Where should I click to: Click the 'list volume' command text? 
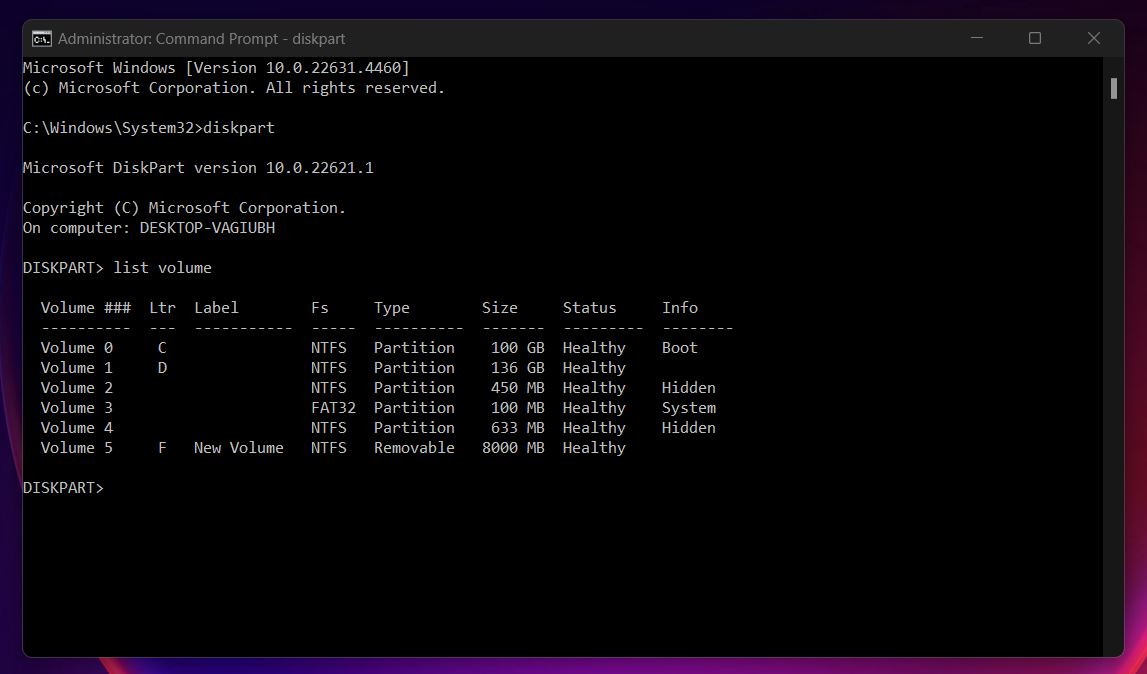coord(162,268)
